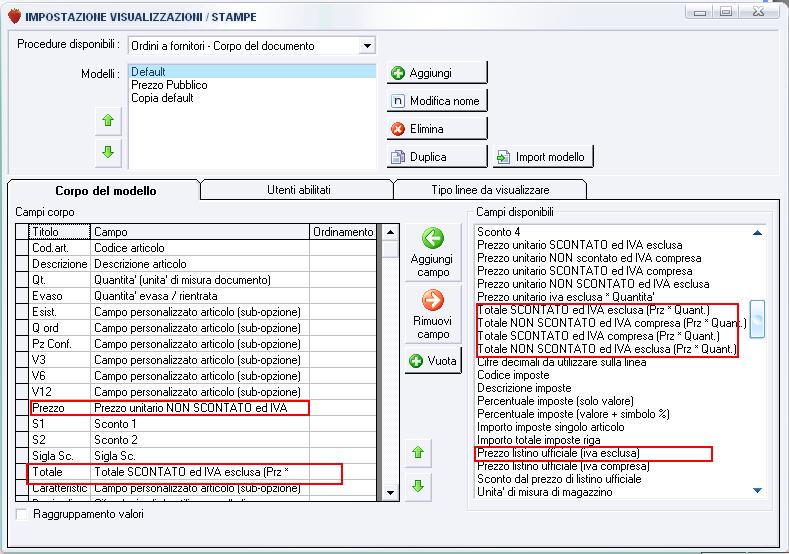
Task: Click the green Aggiungi plus button
Action: [437, 73]
